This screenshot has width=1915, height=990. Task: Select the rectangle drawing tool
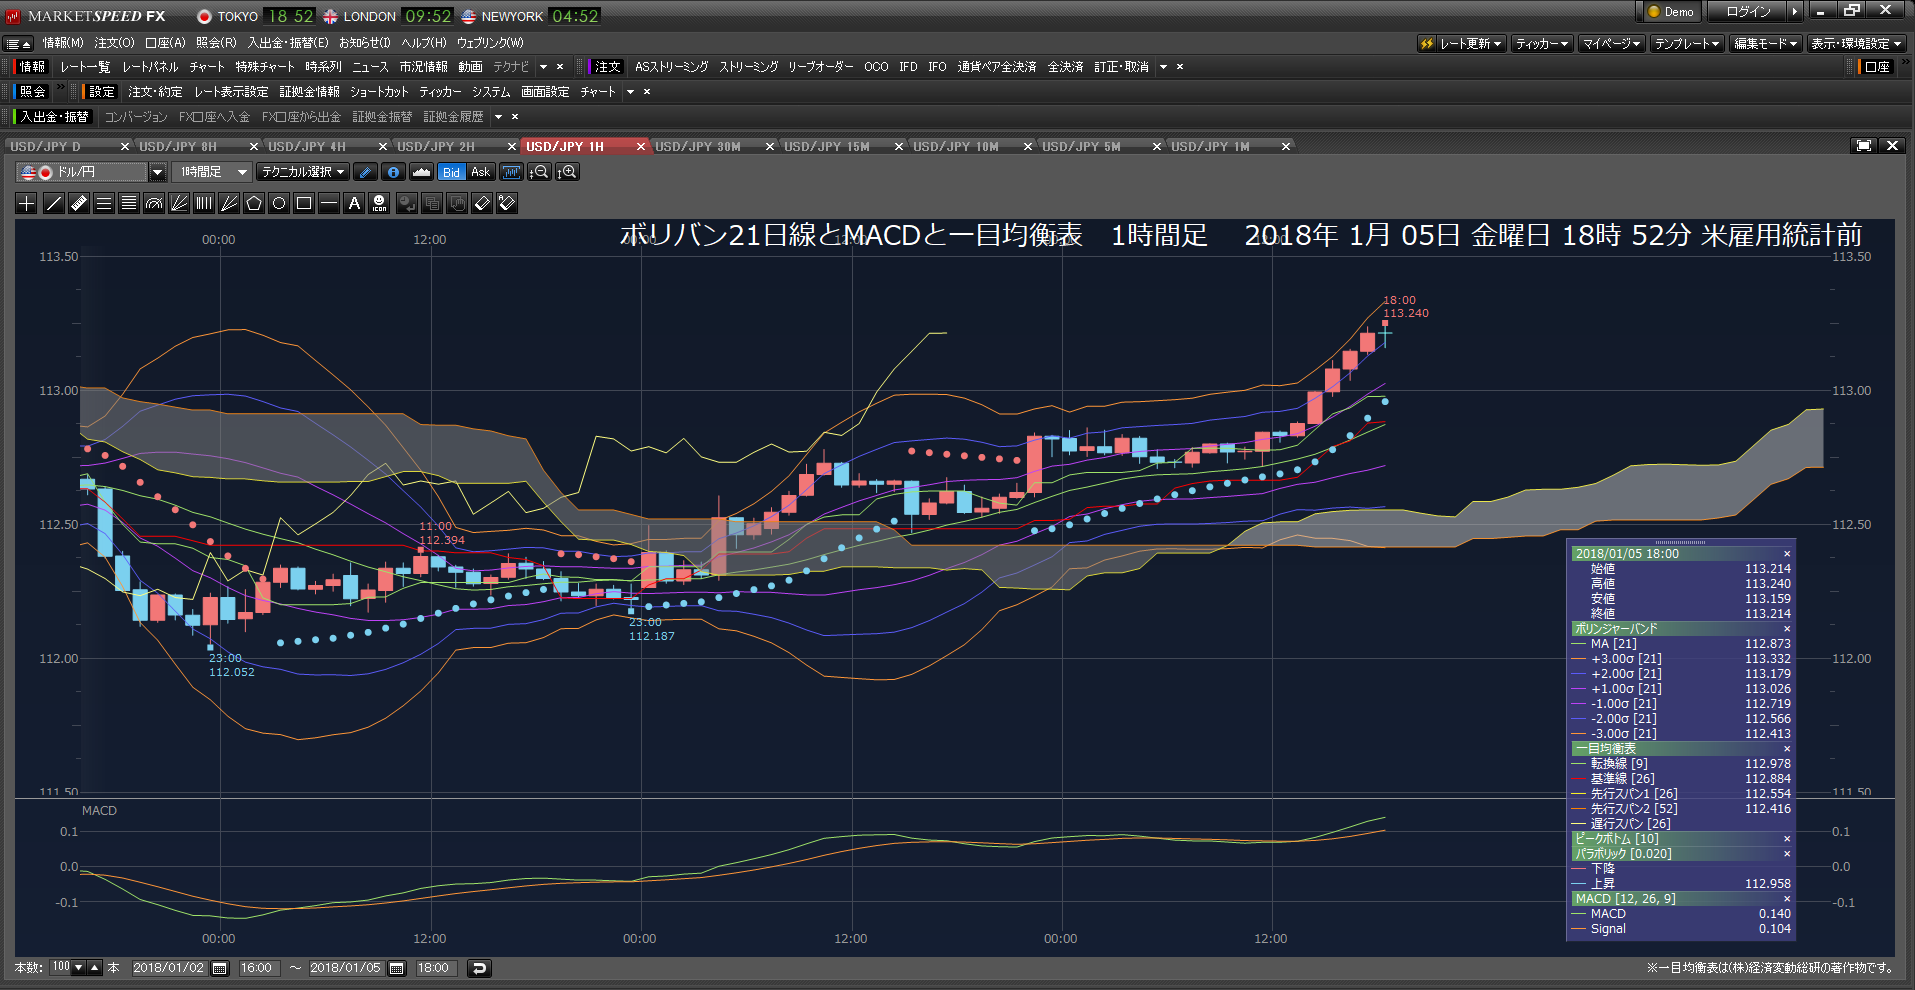[304, 203]
